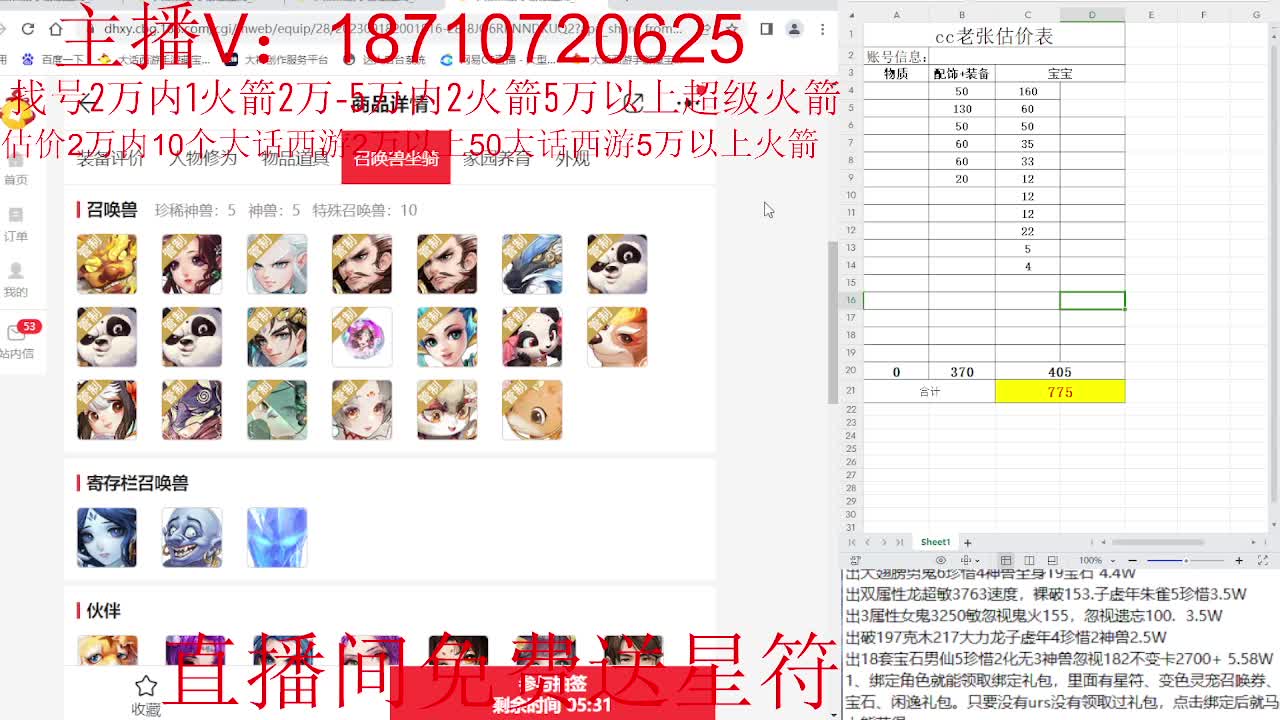
Task: Switch to 家园养育 tab
Action: pyautogui.click(x=497, y=158)
